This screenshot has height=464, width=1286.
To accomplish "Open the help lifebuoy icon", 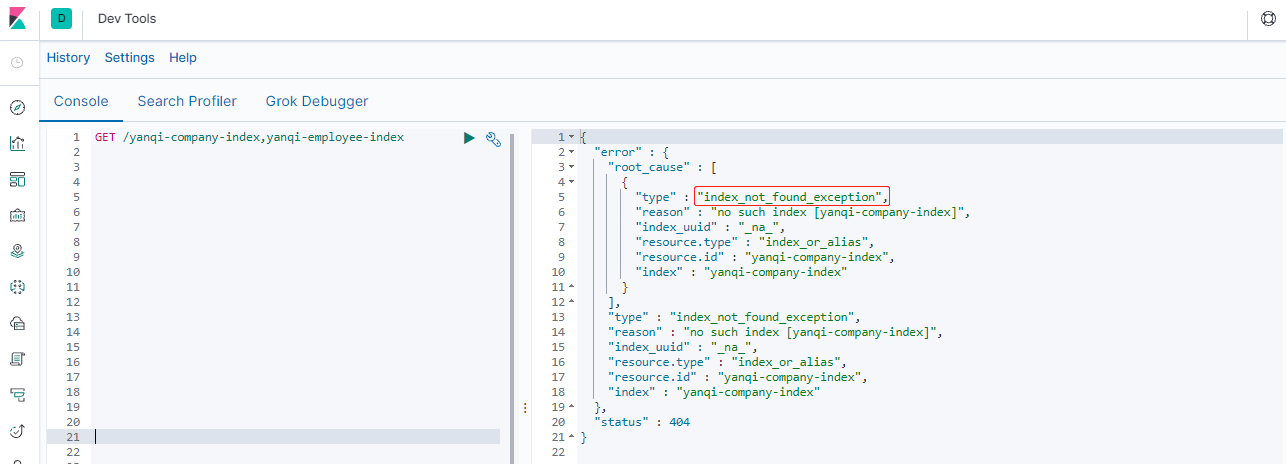I will [1268, 19].
